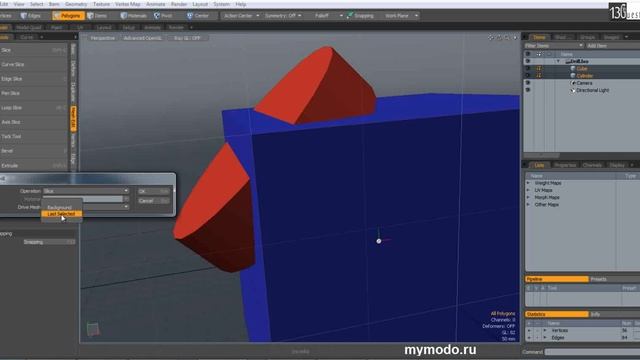Select the Directional Light item

point(593,90)
